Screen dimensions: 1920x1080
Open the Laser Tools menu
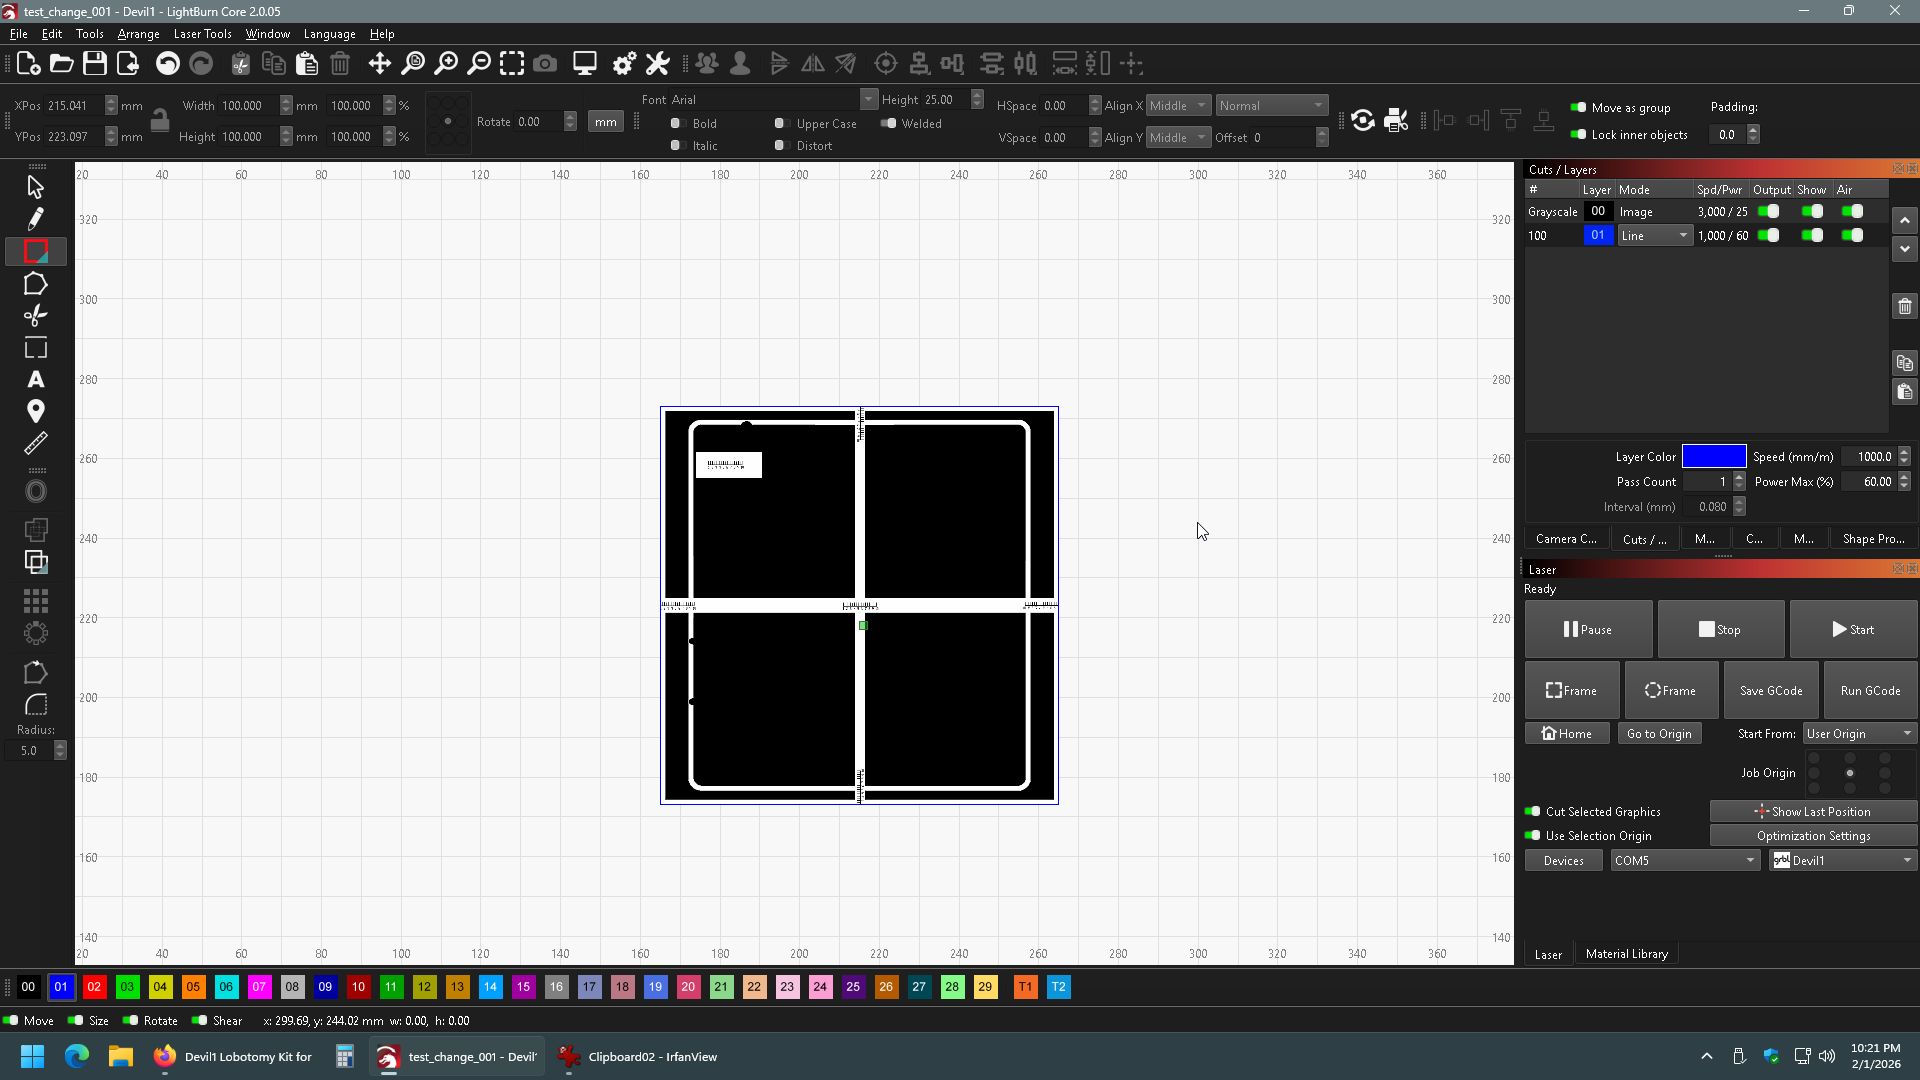point(202,34)
